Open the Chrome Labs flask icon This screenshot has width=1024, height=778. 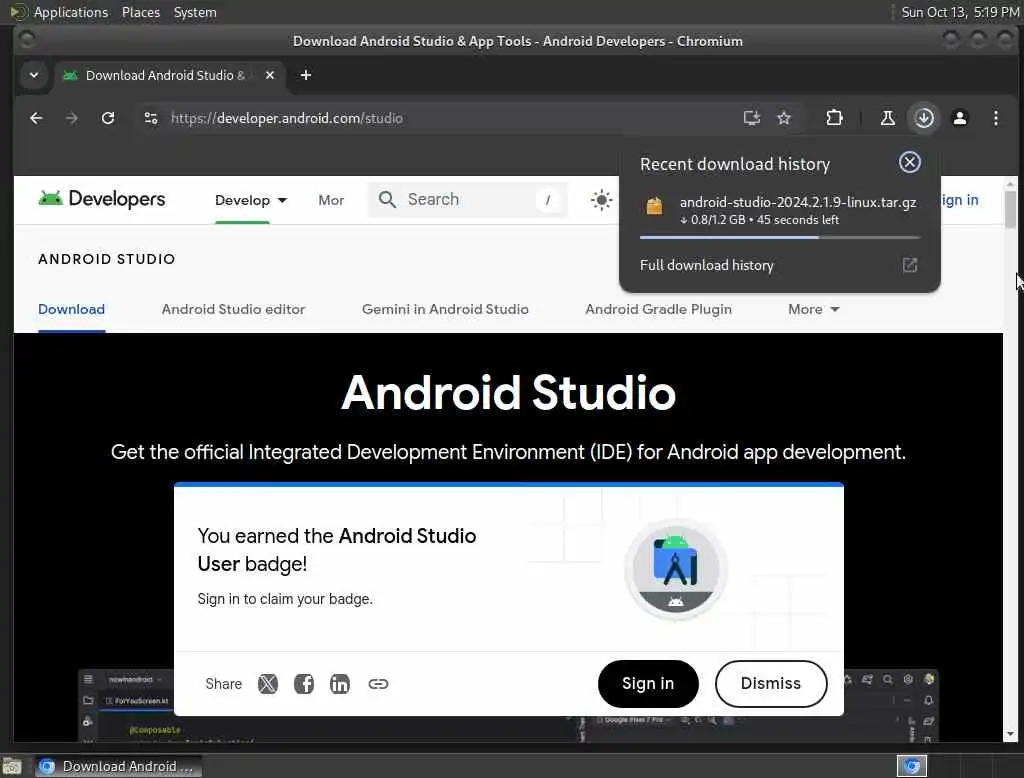point(888,118)
